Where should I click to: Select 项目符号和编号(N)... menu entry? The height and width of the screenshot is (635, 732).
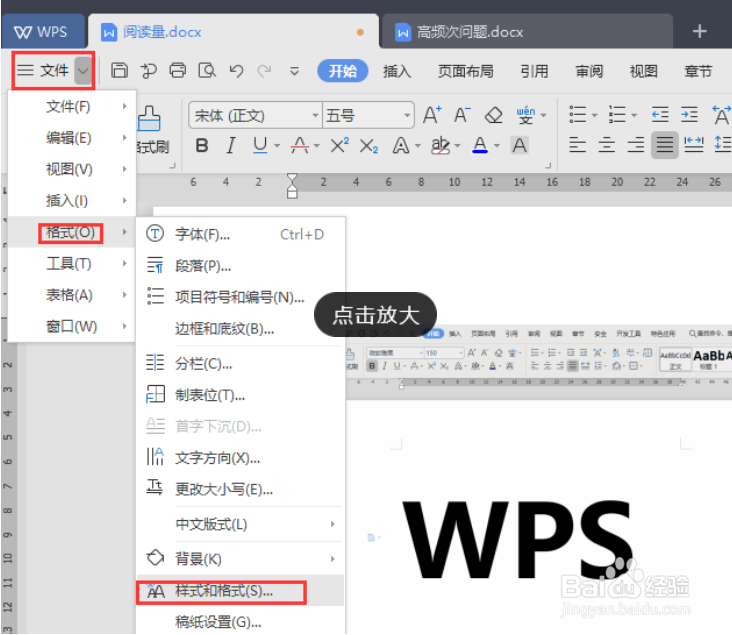coord(241,297)
